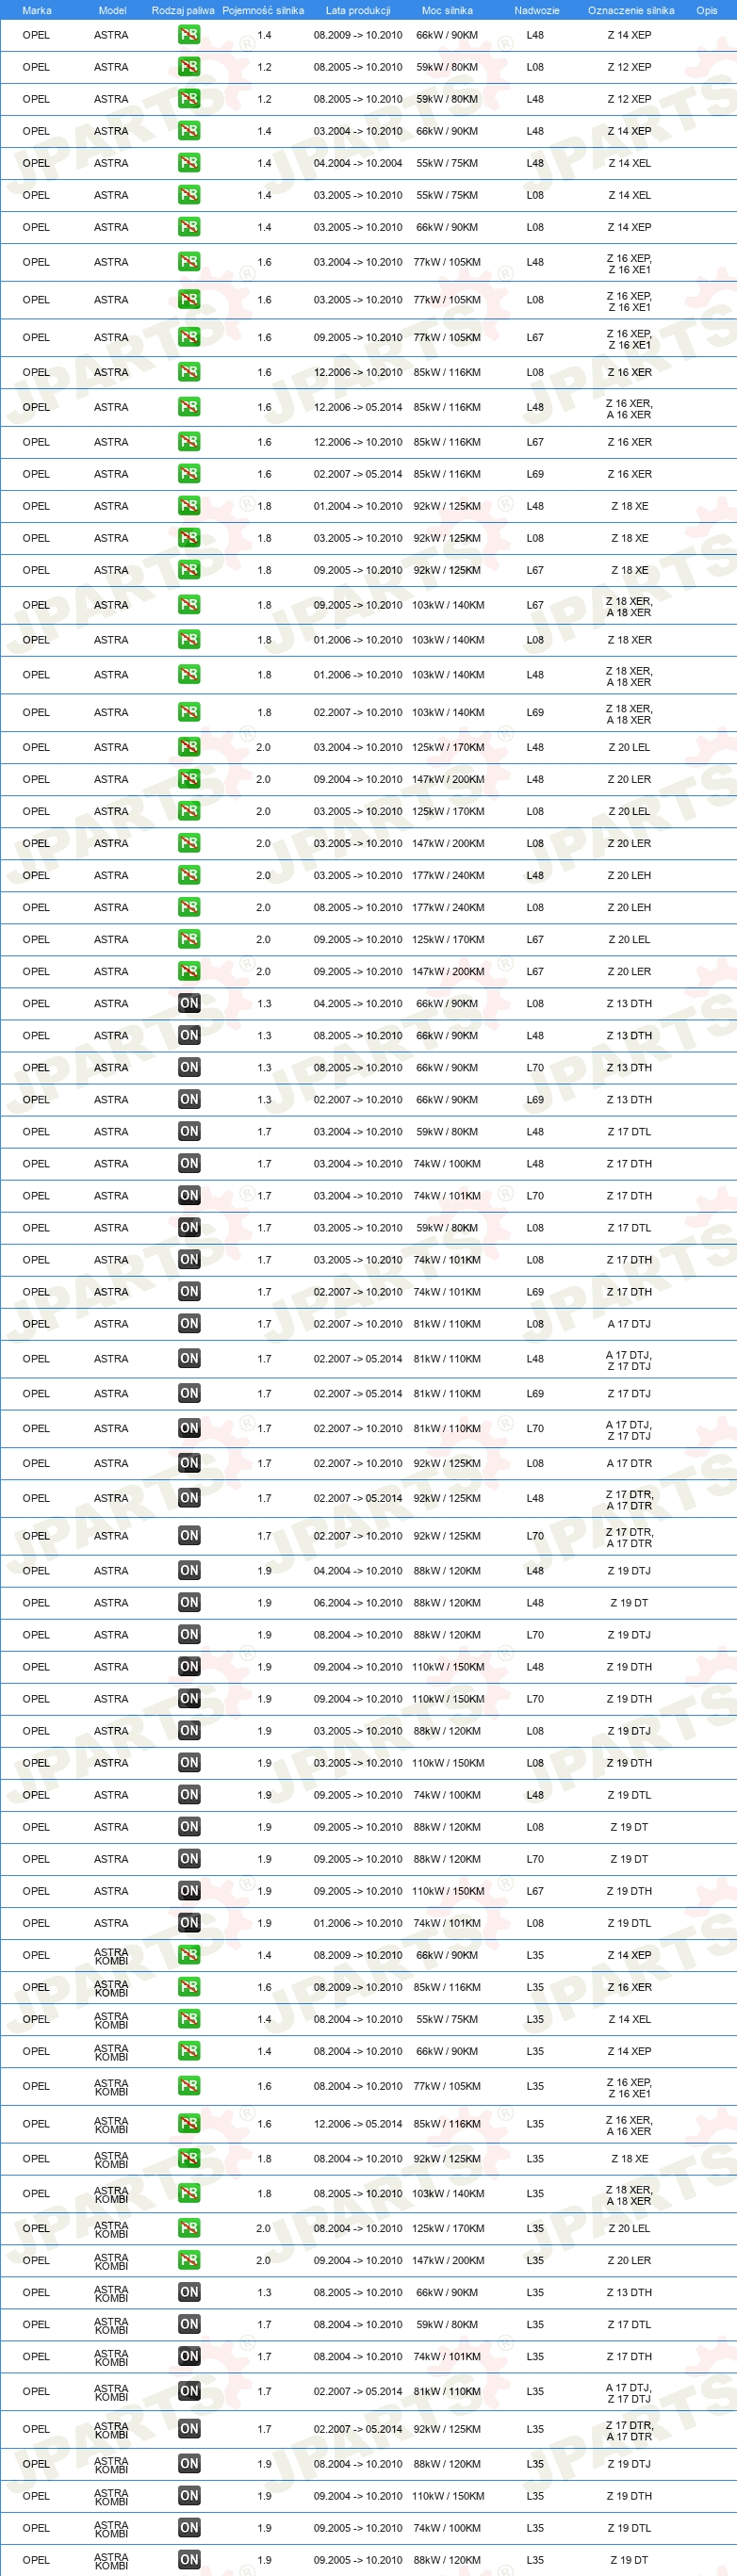This screenshot has height=2576, width=737.
Task: Select 'Z 13 DTH' engine code in L70 row
Action: coord(629,1067)
